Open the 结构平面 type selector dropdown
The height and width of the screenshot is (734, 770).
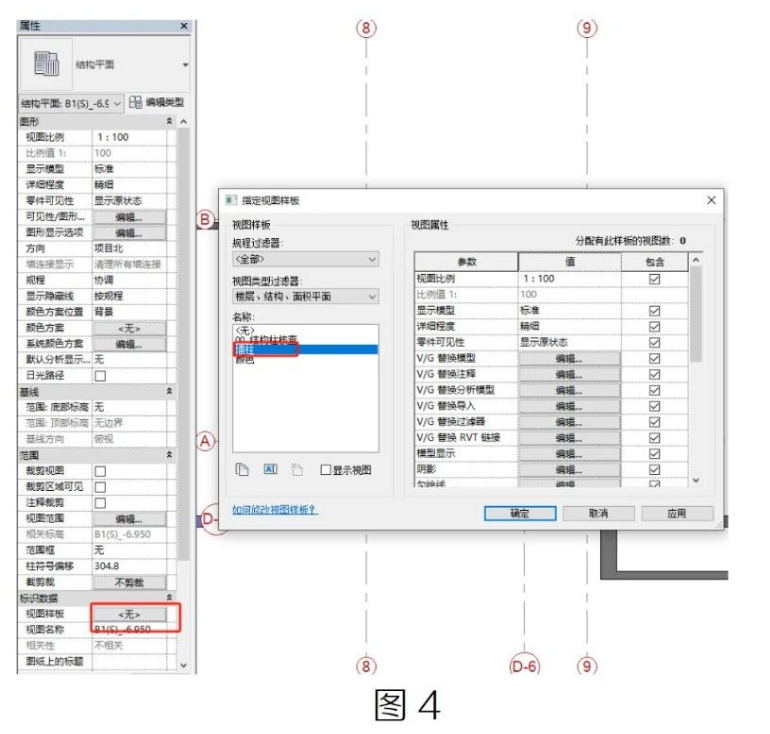185,65
